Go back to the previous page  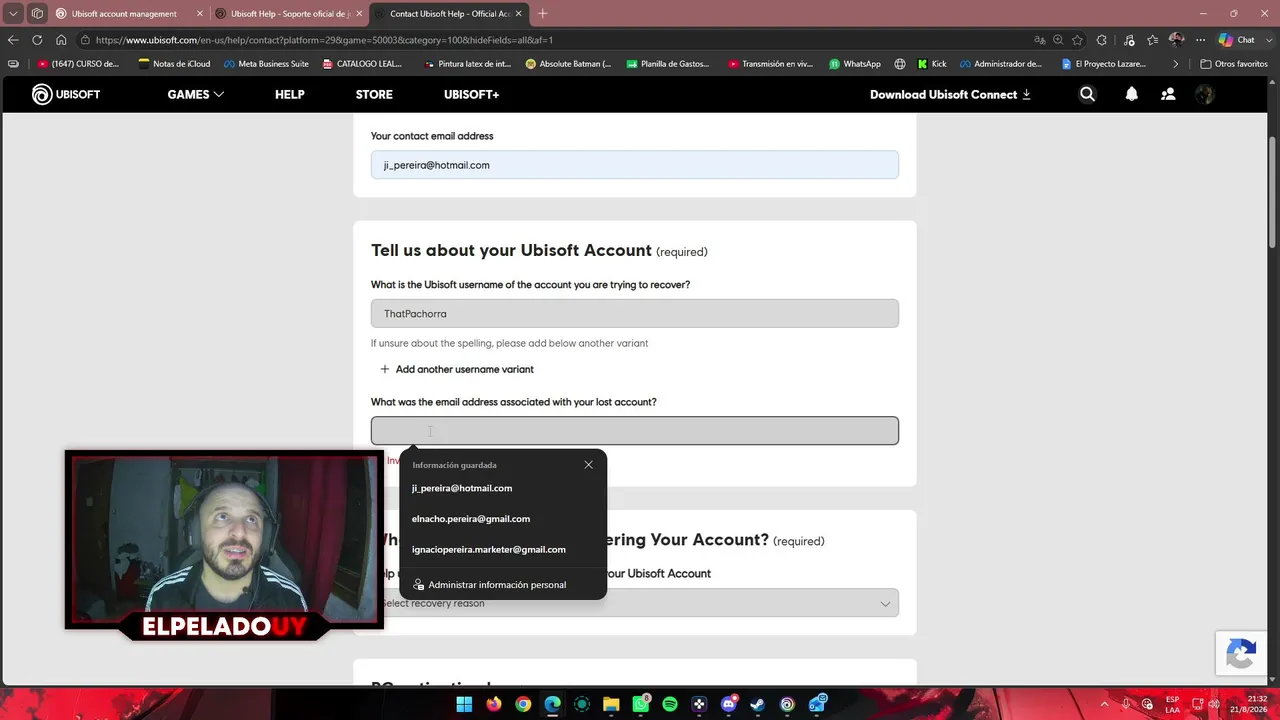13,40
